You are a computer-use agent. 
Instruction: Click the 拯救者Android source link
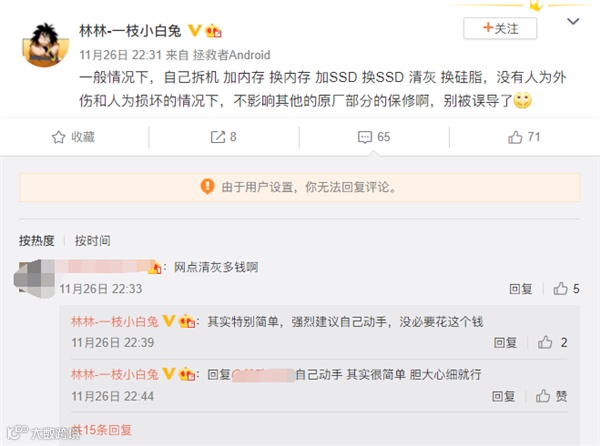(x=232, y=55)
